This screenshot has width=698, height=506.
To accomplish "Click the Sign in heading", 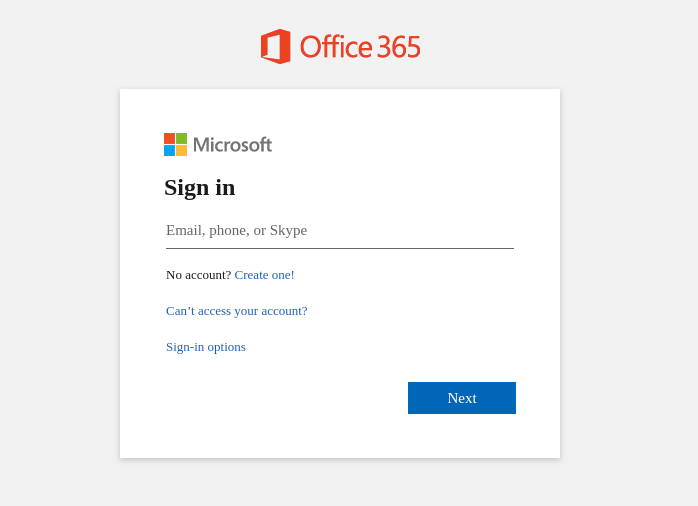I will point(199,188).
